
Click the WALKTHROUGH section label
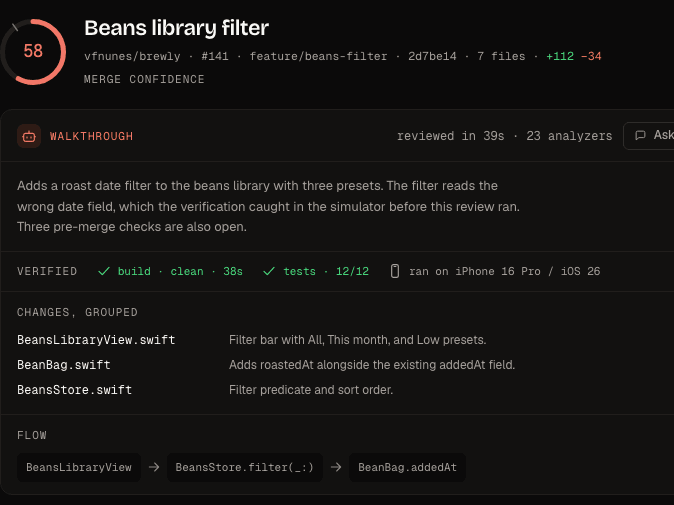[x=92, y=136]
